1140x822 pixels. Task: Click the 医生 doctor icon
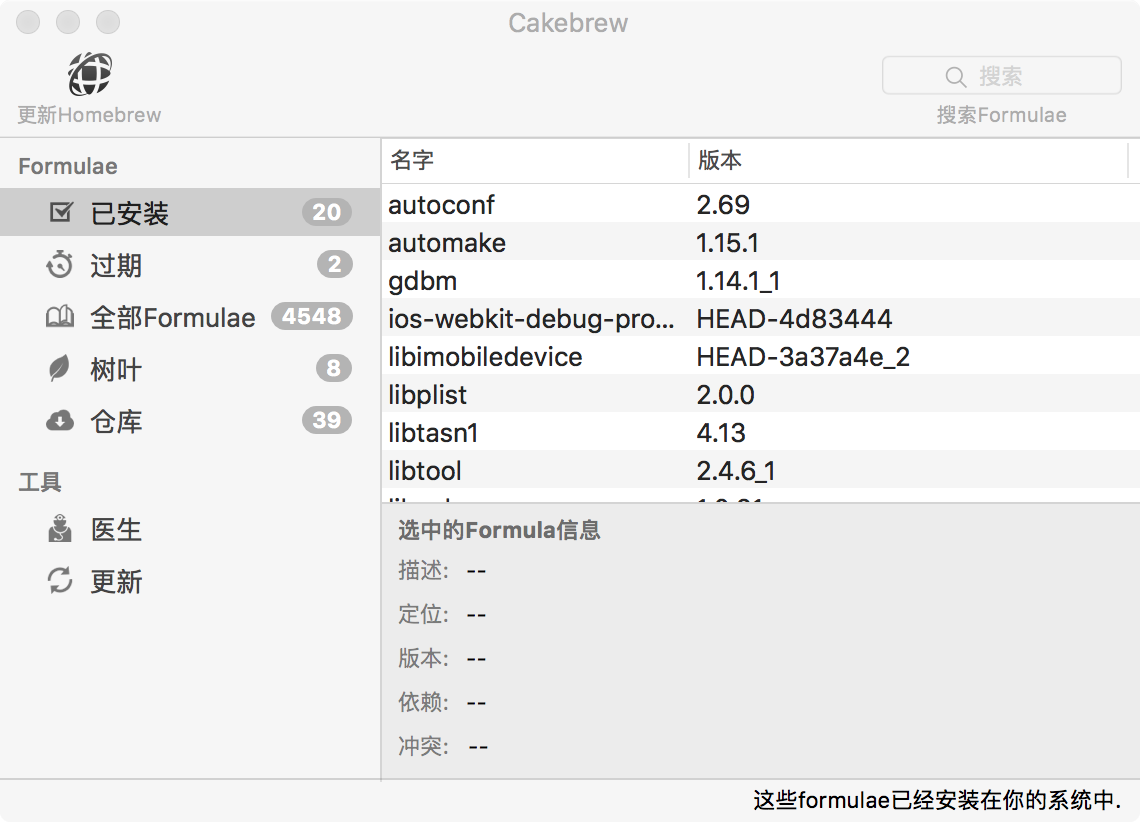pos(60,528)
